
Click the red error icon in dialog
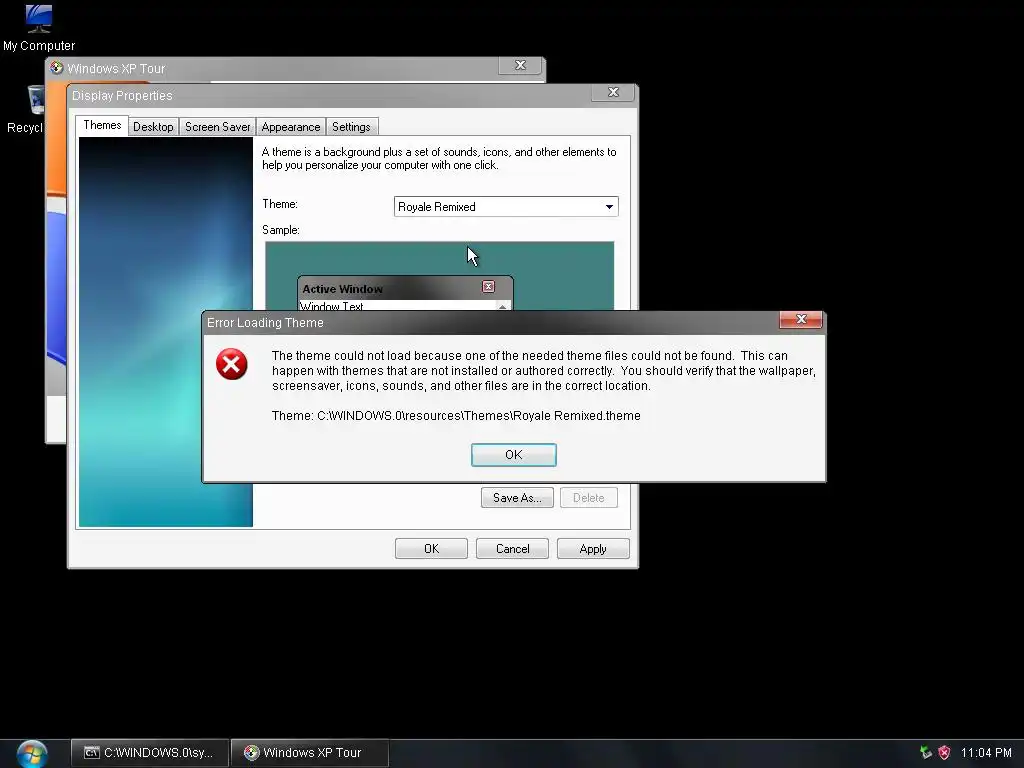click(232, 364)
